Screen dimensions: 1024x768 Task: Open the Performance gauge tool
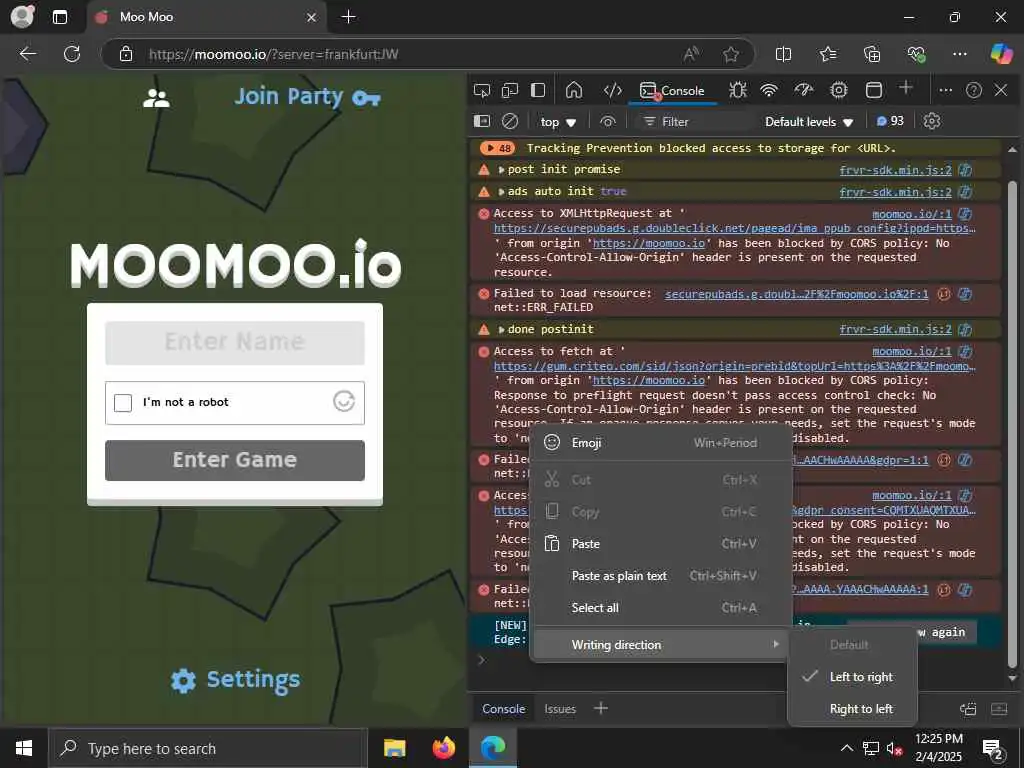pos(804,90)
